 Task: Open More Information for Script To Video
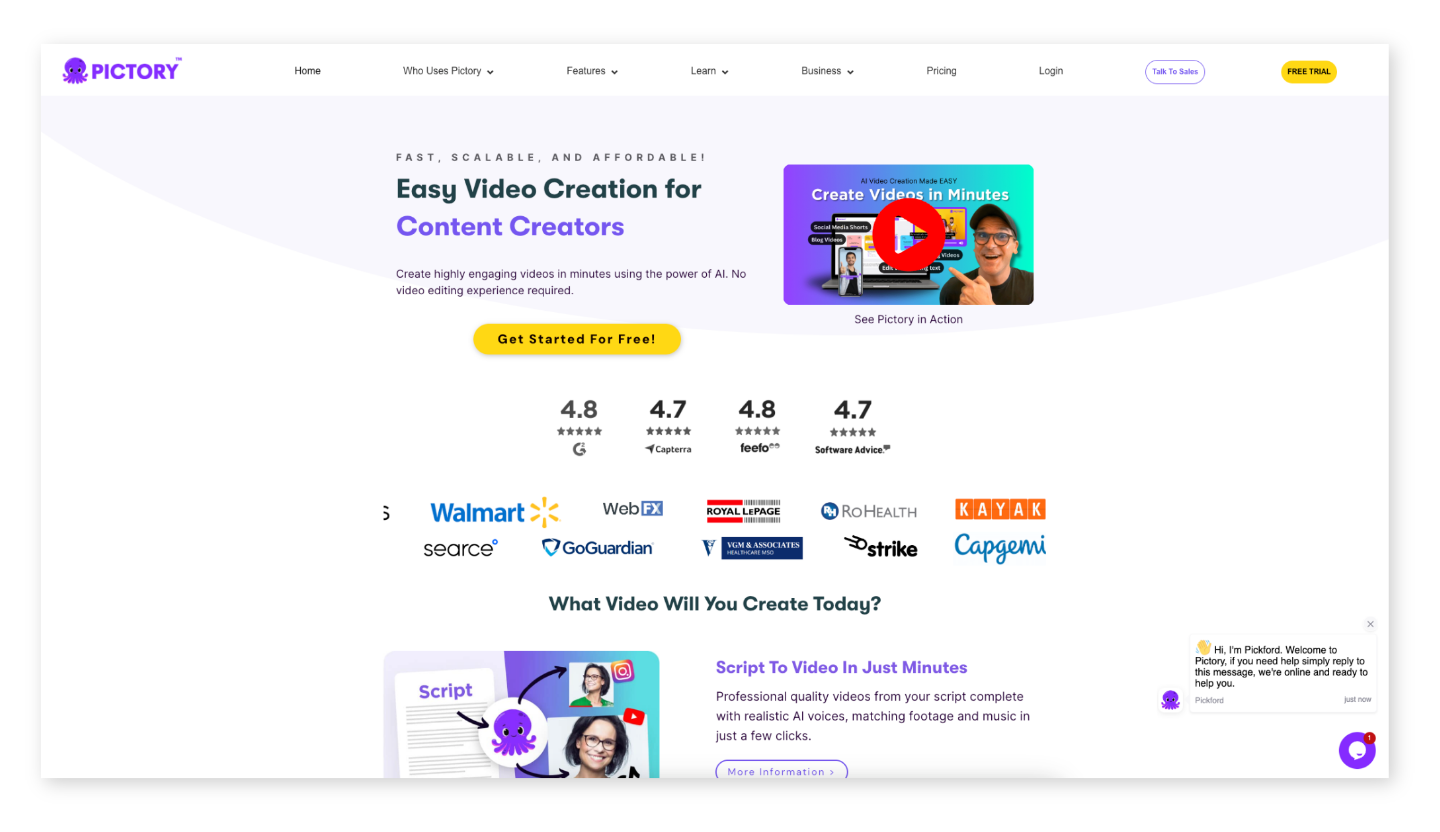(x=781, y=771)
